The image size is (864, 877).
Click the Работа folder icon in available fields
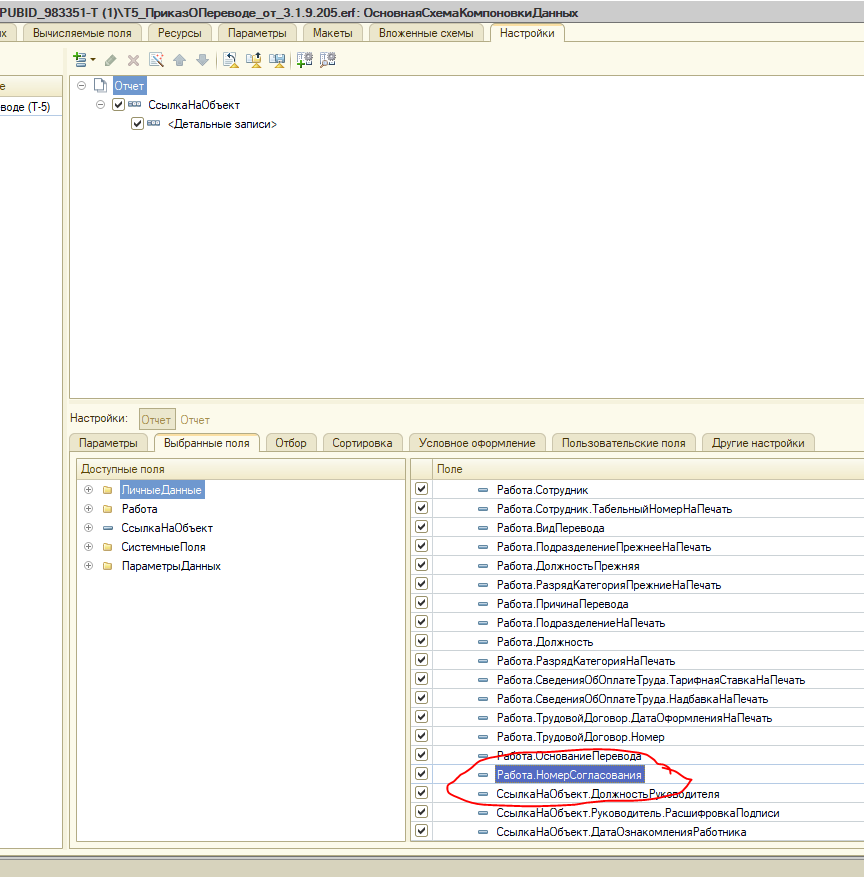pos(107,509)
